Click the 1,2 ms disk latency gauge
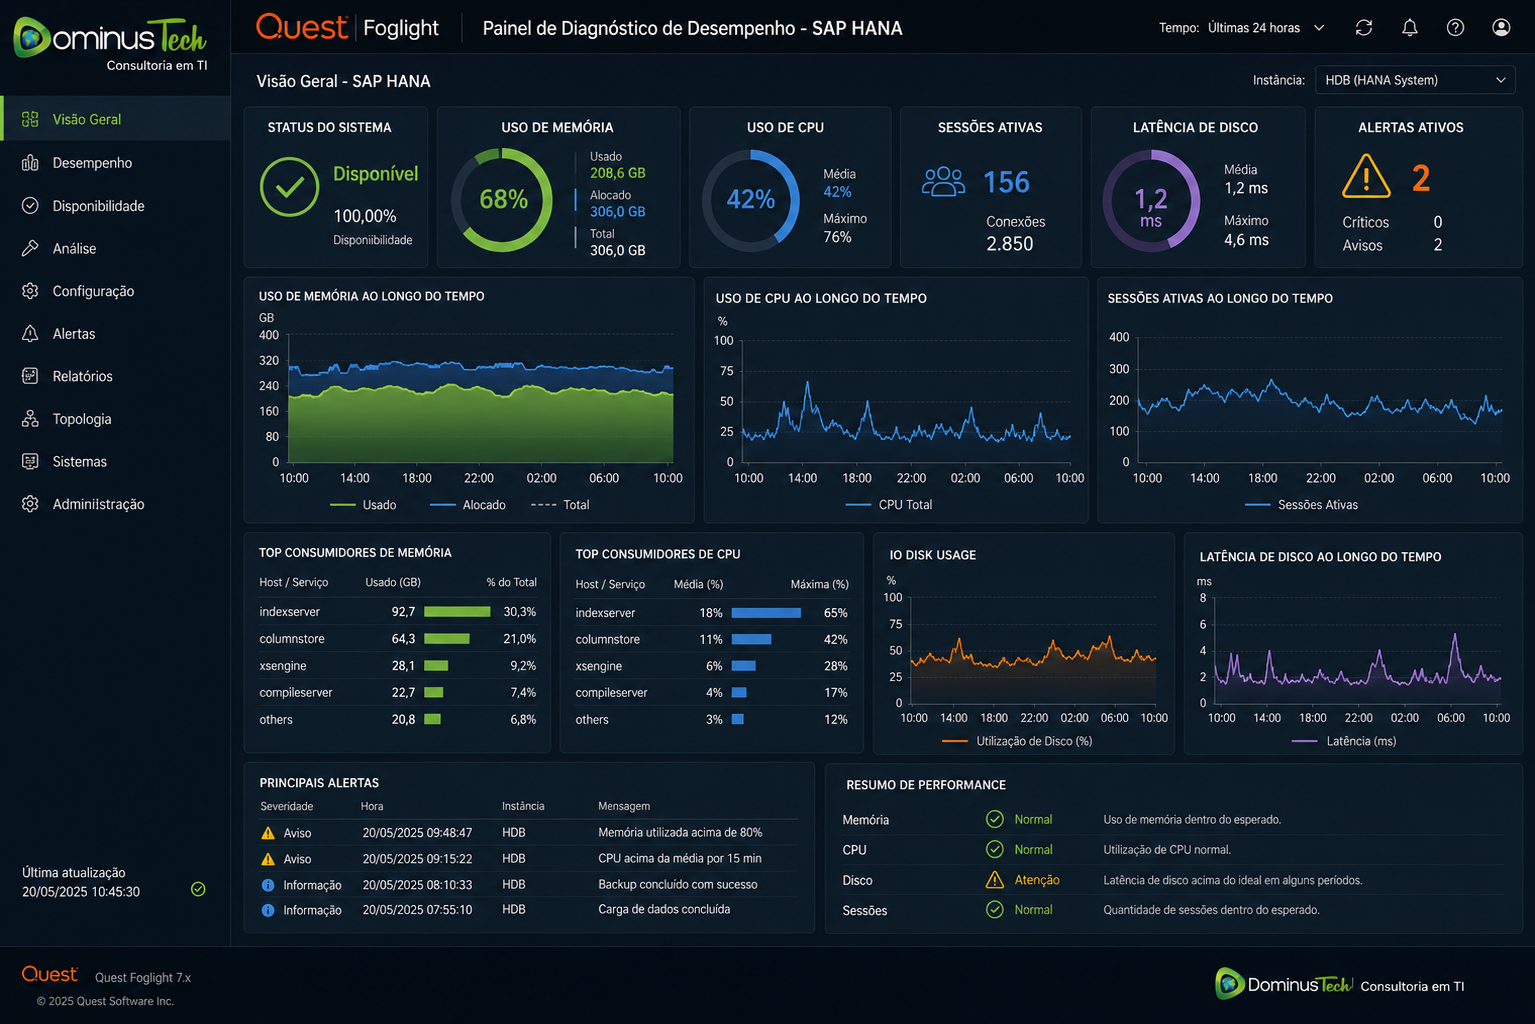This screenshot has width=1535, height=1024. coord(1151,200)
